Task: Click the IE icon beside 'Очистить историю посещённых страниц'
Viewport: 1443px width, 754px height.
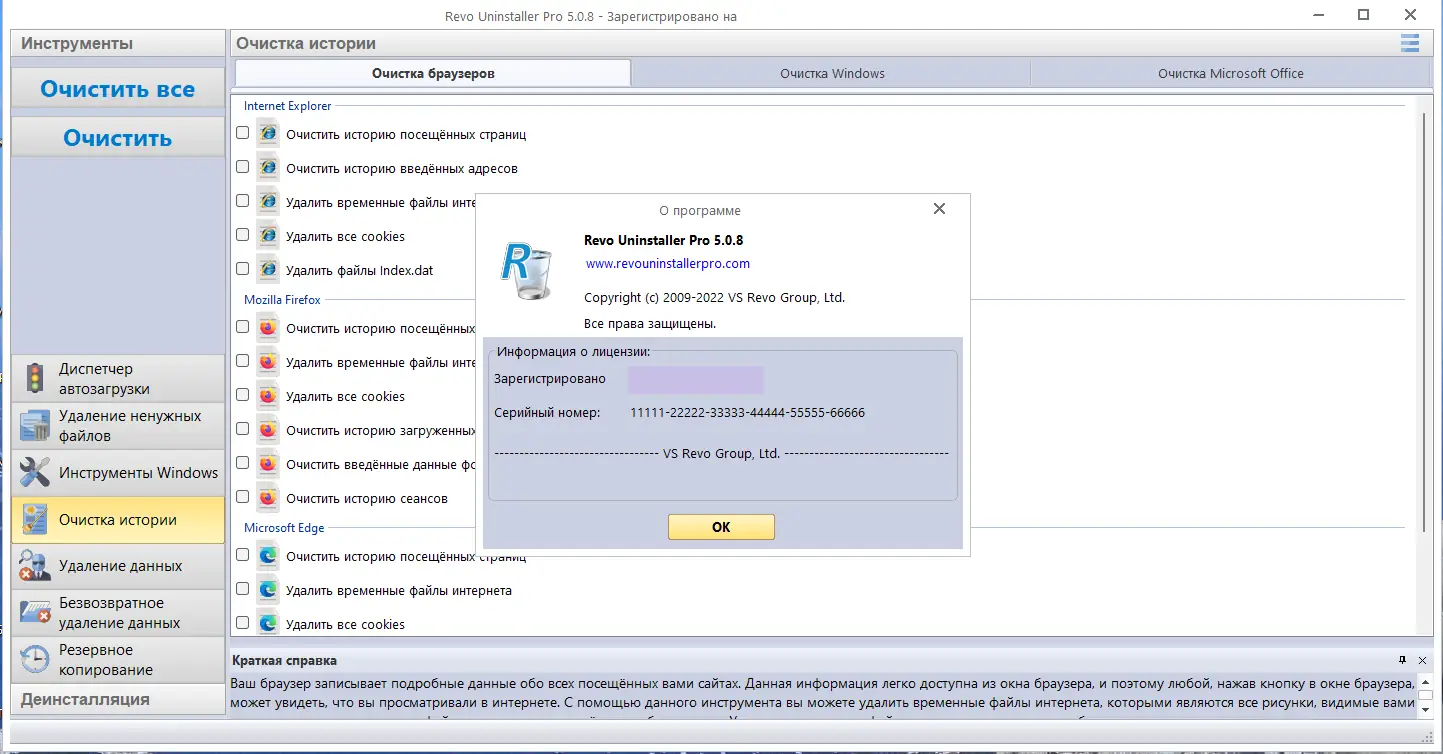Action: [267, 133]
